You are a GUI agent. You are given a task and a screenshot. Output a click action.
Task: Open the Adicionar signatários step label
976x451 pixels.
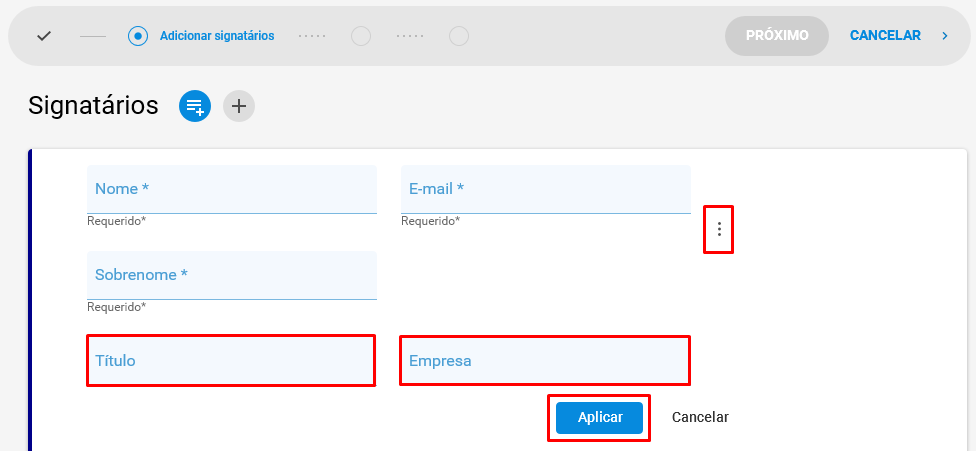point(217,36)
